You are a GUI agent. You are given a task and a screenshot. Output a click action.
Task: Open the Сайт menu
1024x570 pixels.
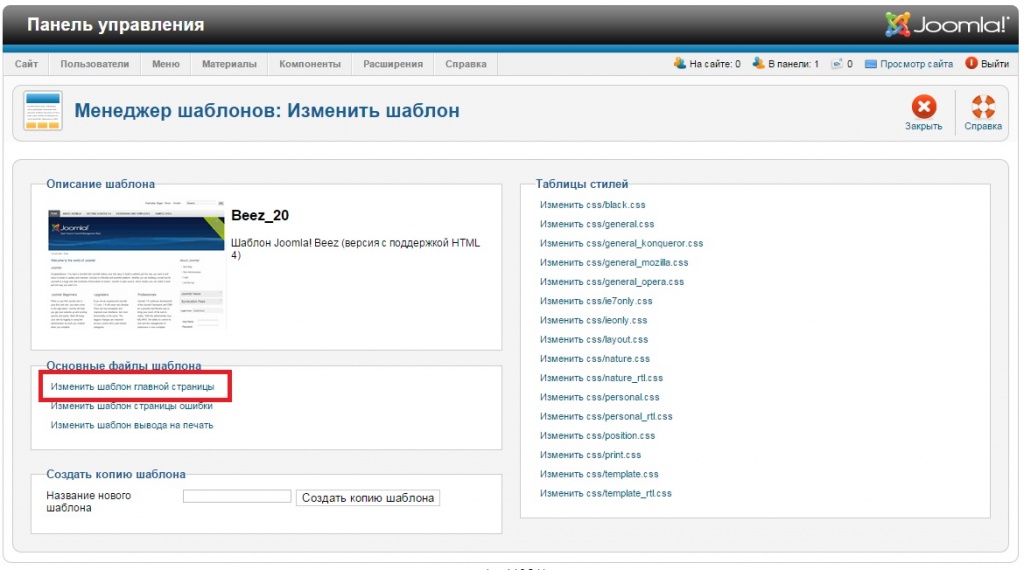coord(27,64)
